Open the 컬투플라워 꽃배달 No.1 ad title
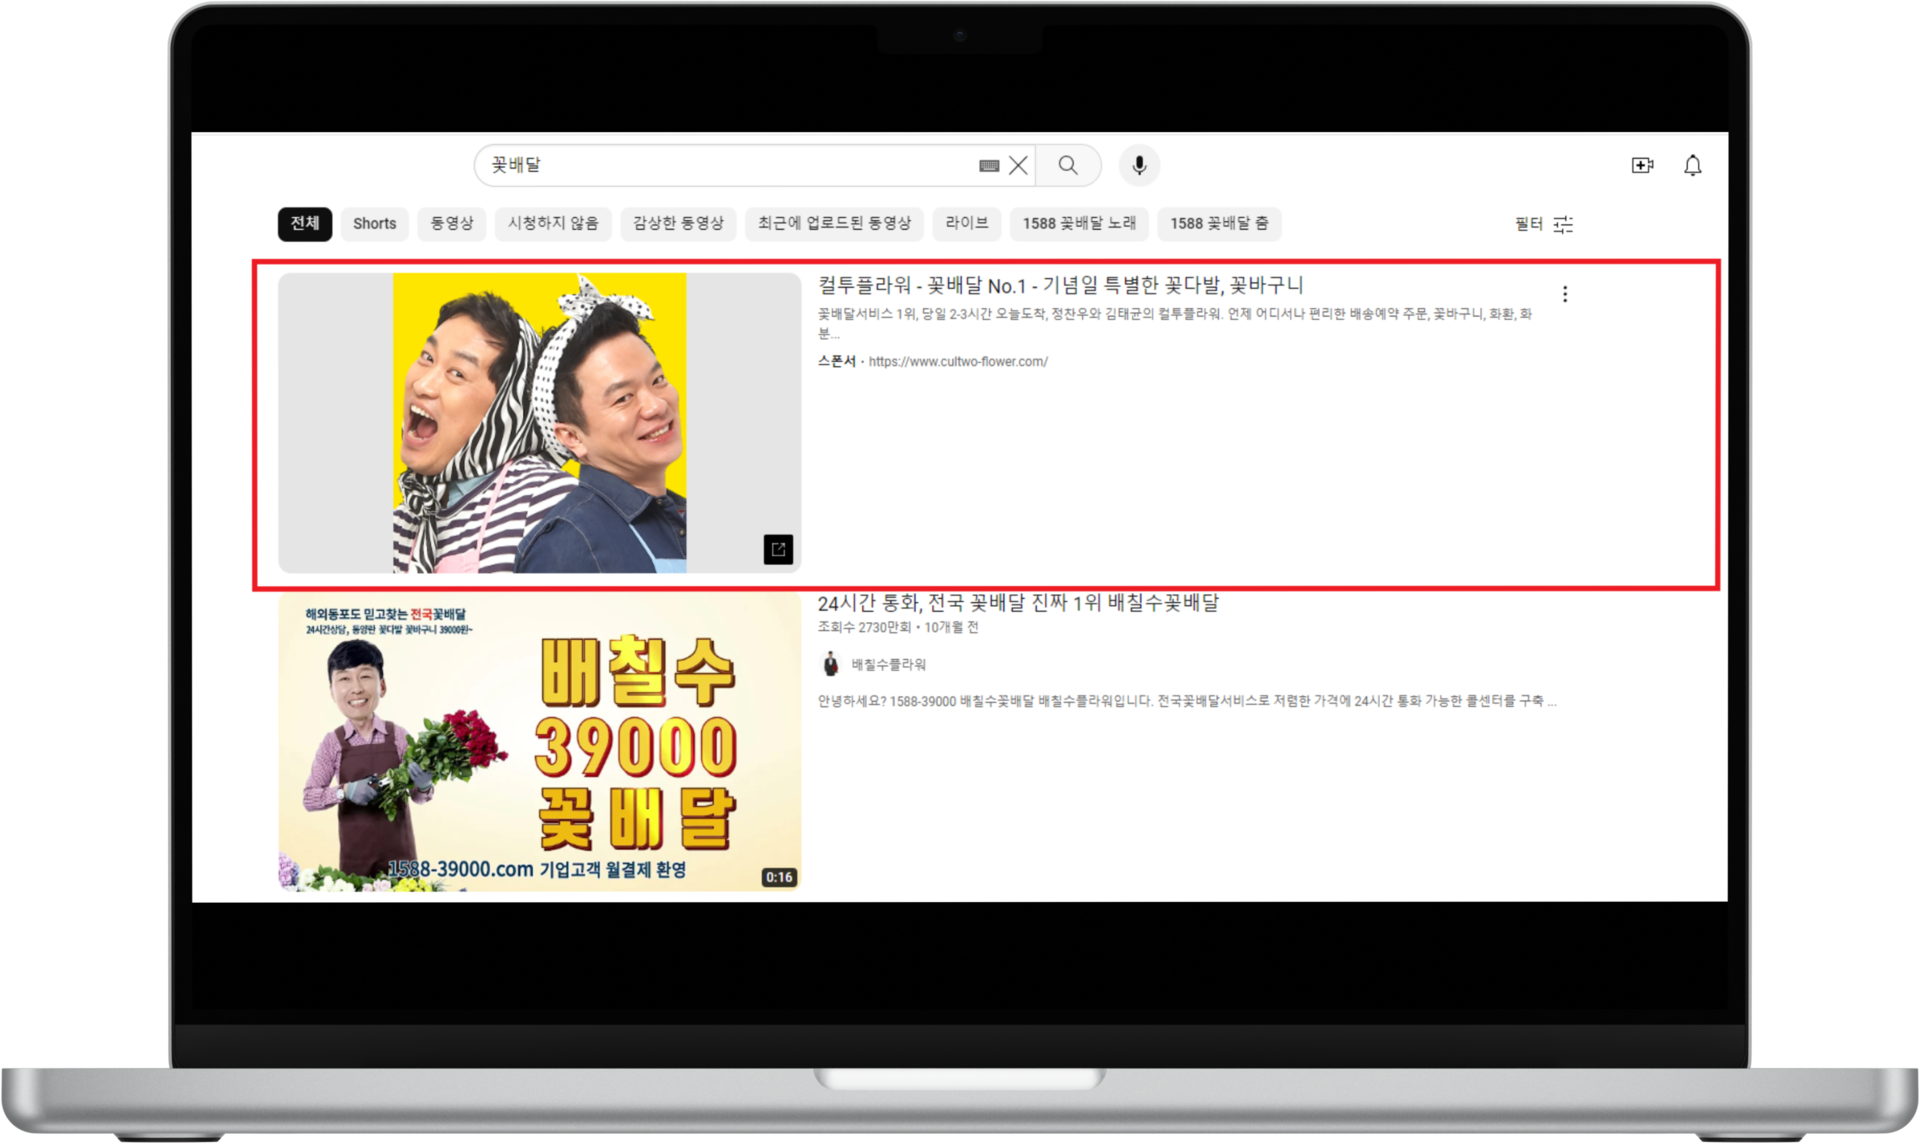The width and height of the screenshot is (1920, 1143). coord(1061,286)
